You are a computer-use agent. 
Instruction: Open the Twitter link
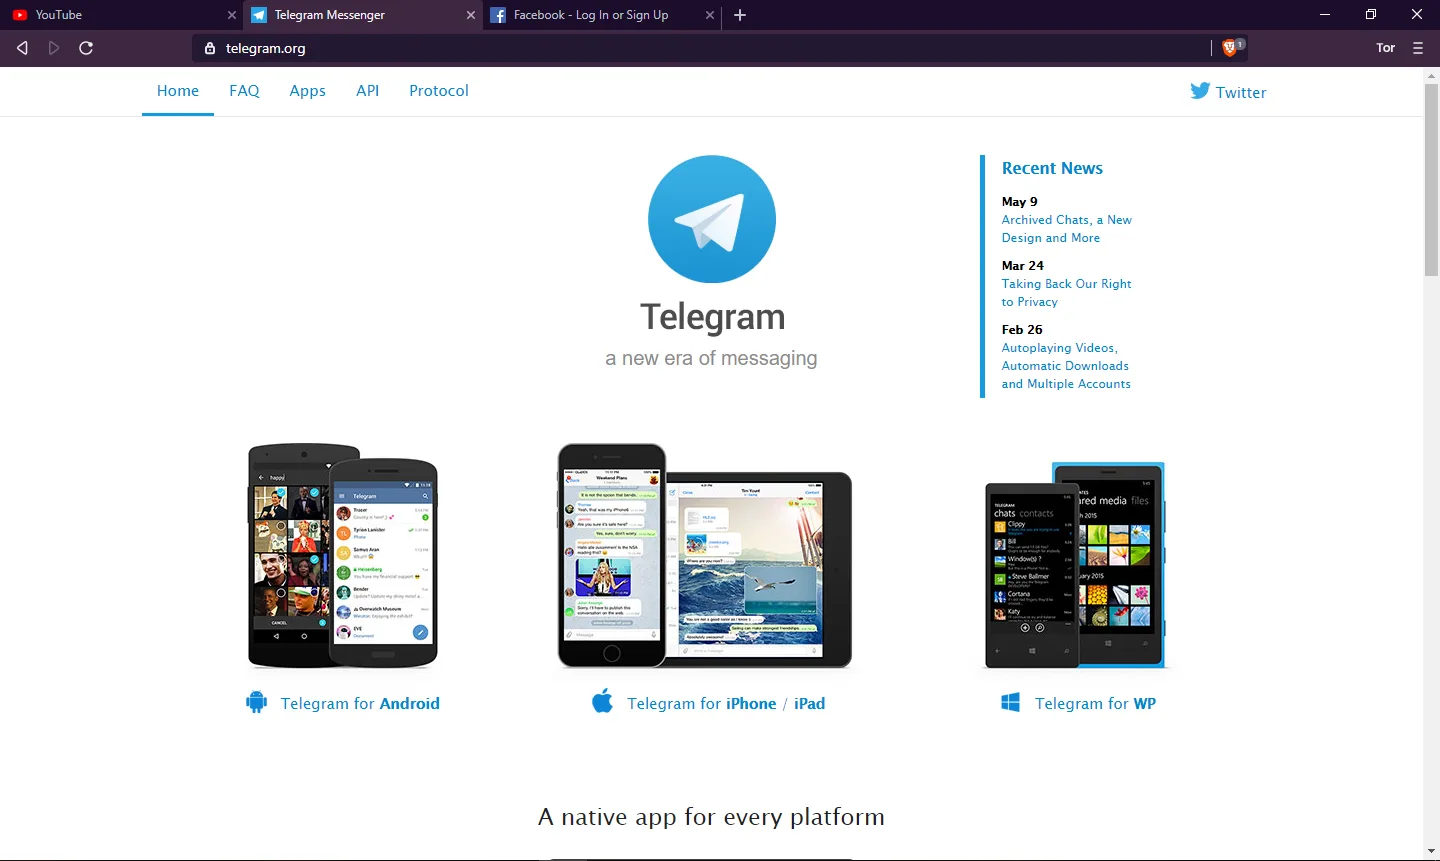1241,92
